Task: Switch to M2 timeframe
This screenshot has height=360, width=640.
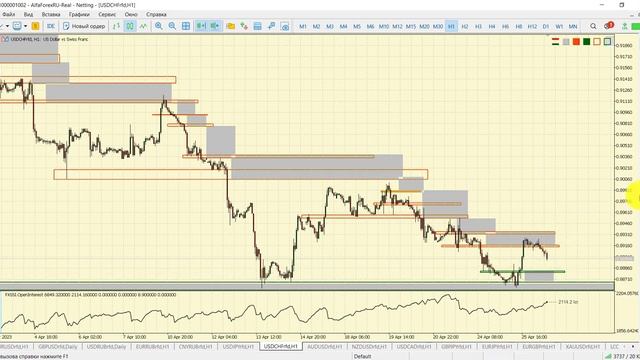Action: 316,26
